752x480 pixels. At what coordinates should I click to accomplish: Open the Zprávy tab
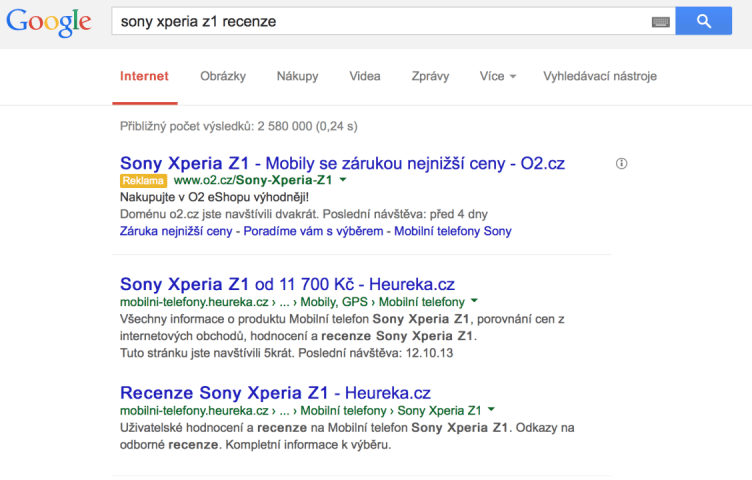click(x=430, y=76)
